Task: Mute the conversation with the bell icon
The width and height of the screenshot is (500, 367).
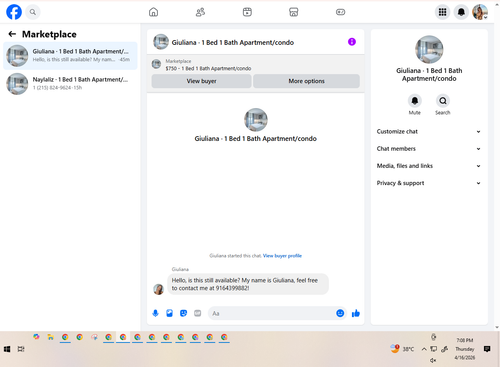Action: click(415, 101)
